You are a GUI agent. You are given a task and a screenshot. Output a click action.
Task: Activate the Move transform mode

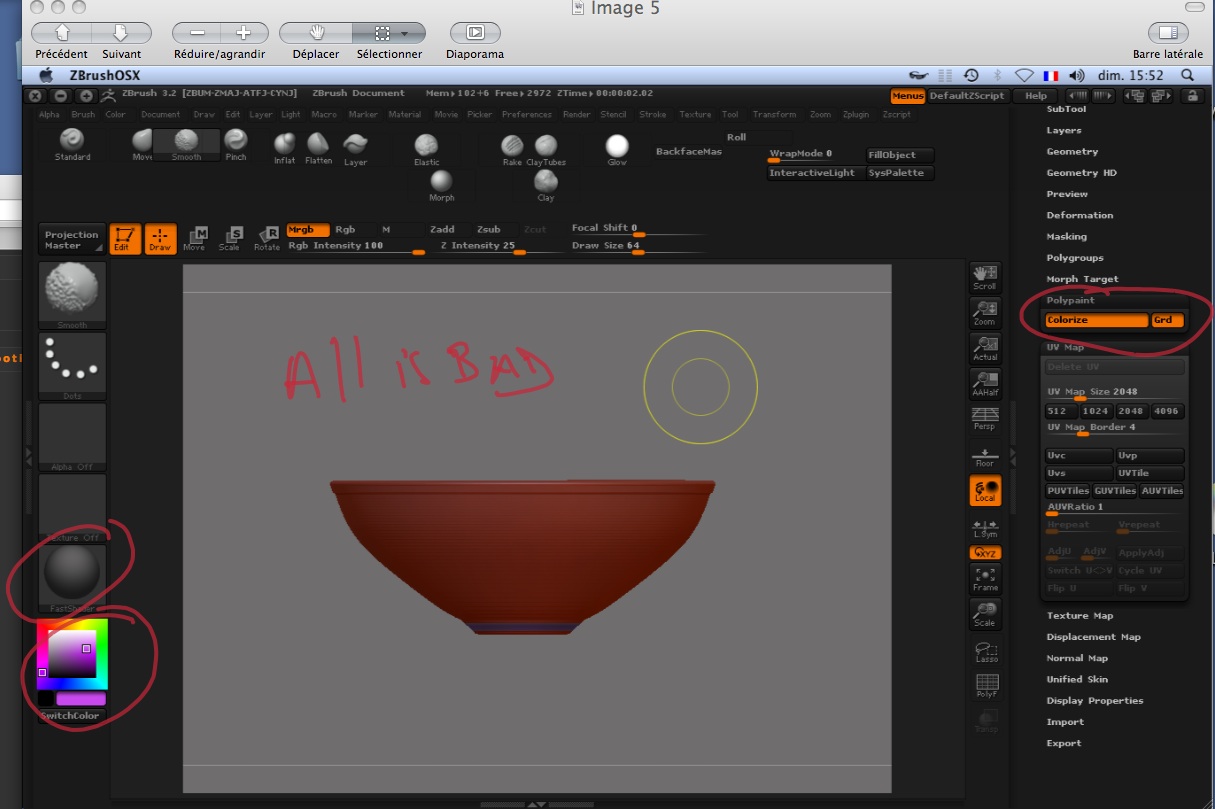click(x=194, y=238)
